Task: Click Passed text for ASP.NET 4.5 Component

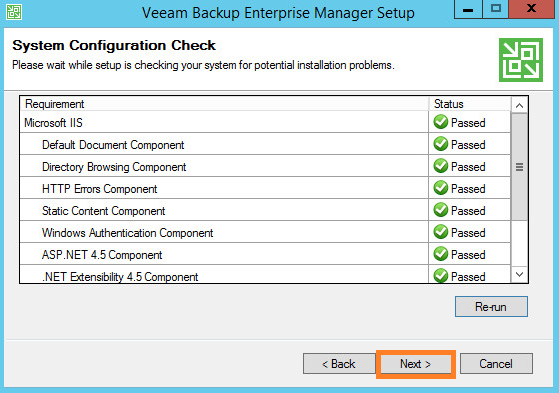Action: (468, 255)
